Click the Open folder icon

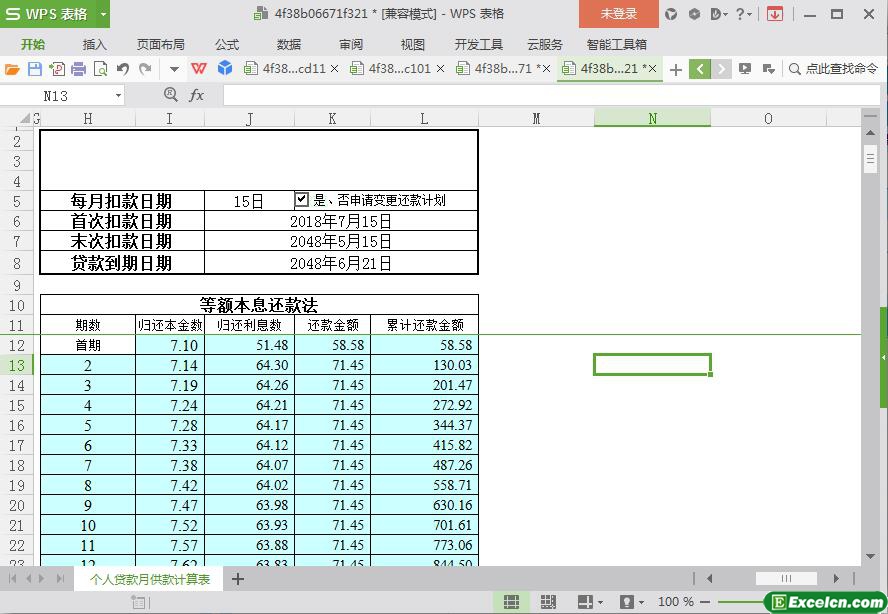point(12,69)
